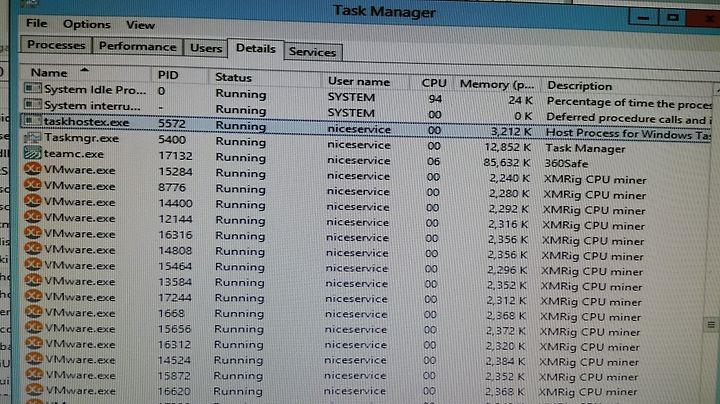720x404 pixels.
Task: Click VMware.exe icon with PID 16312
Action: (x=34, y=343)
